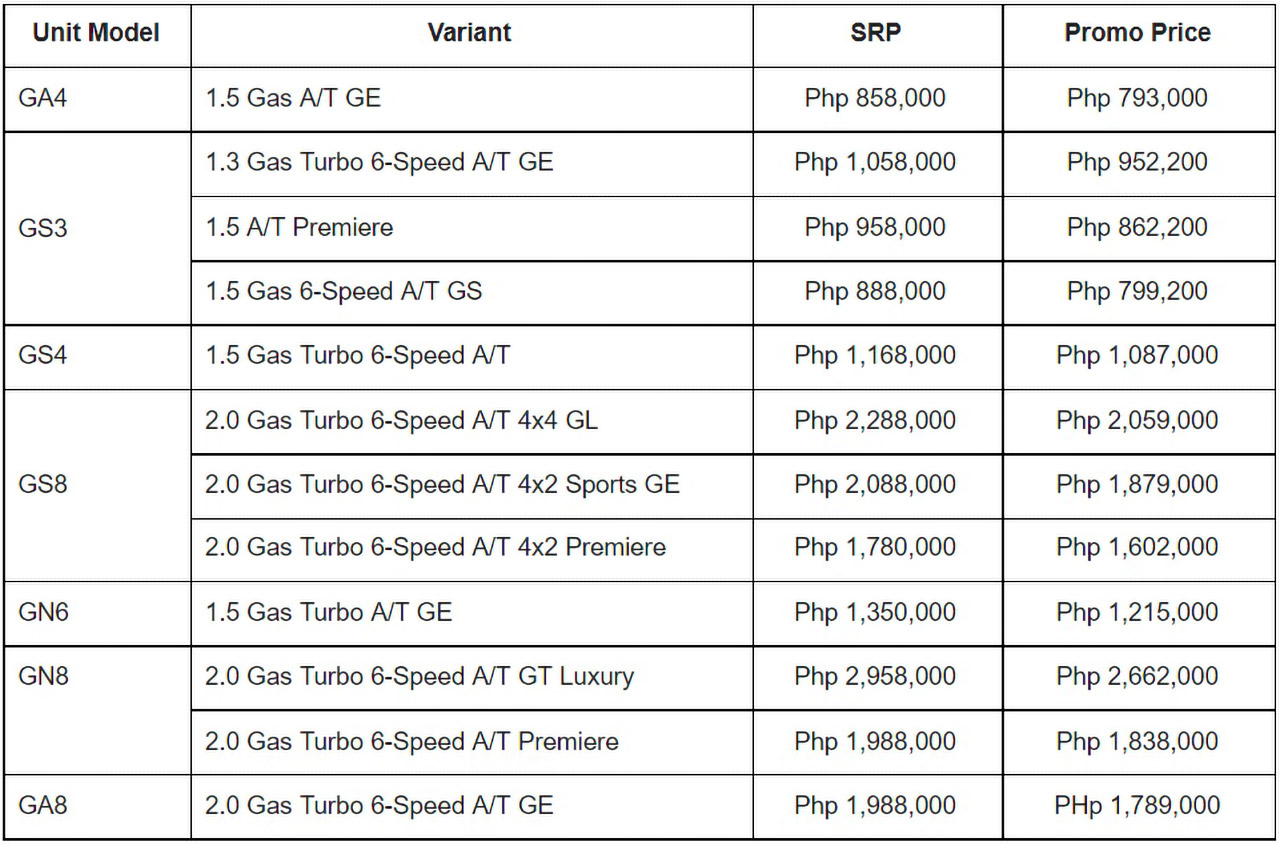
Task: Click the GA8 unit model cell
Action: [43, 805]
